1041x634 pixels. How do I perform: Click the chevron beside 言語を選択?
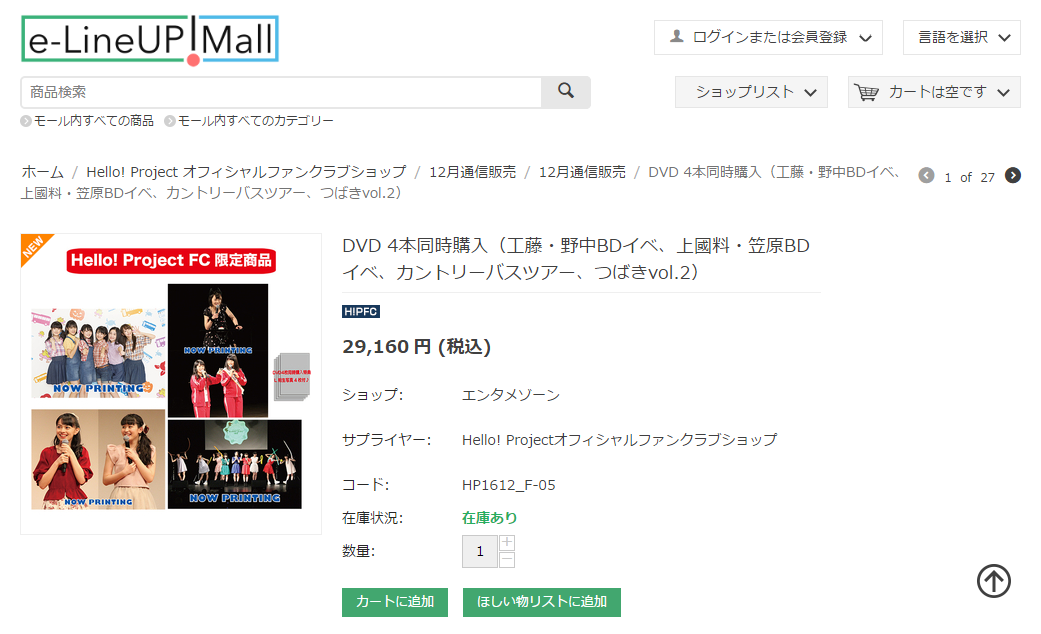pos(1004,38)
